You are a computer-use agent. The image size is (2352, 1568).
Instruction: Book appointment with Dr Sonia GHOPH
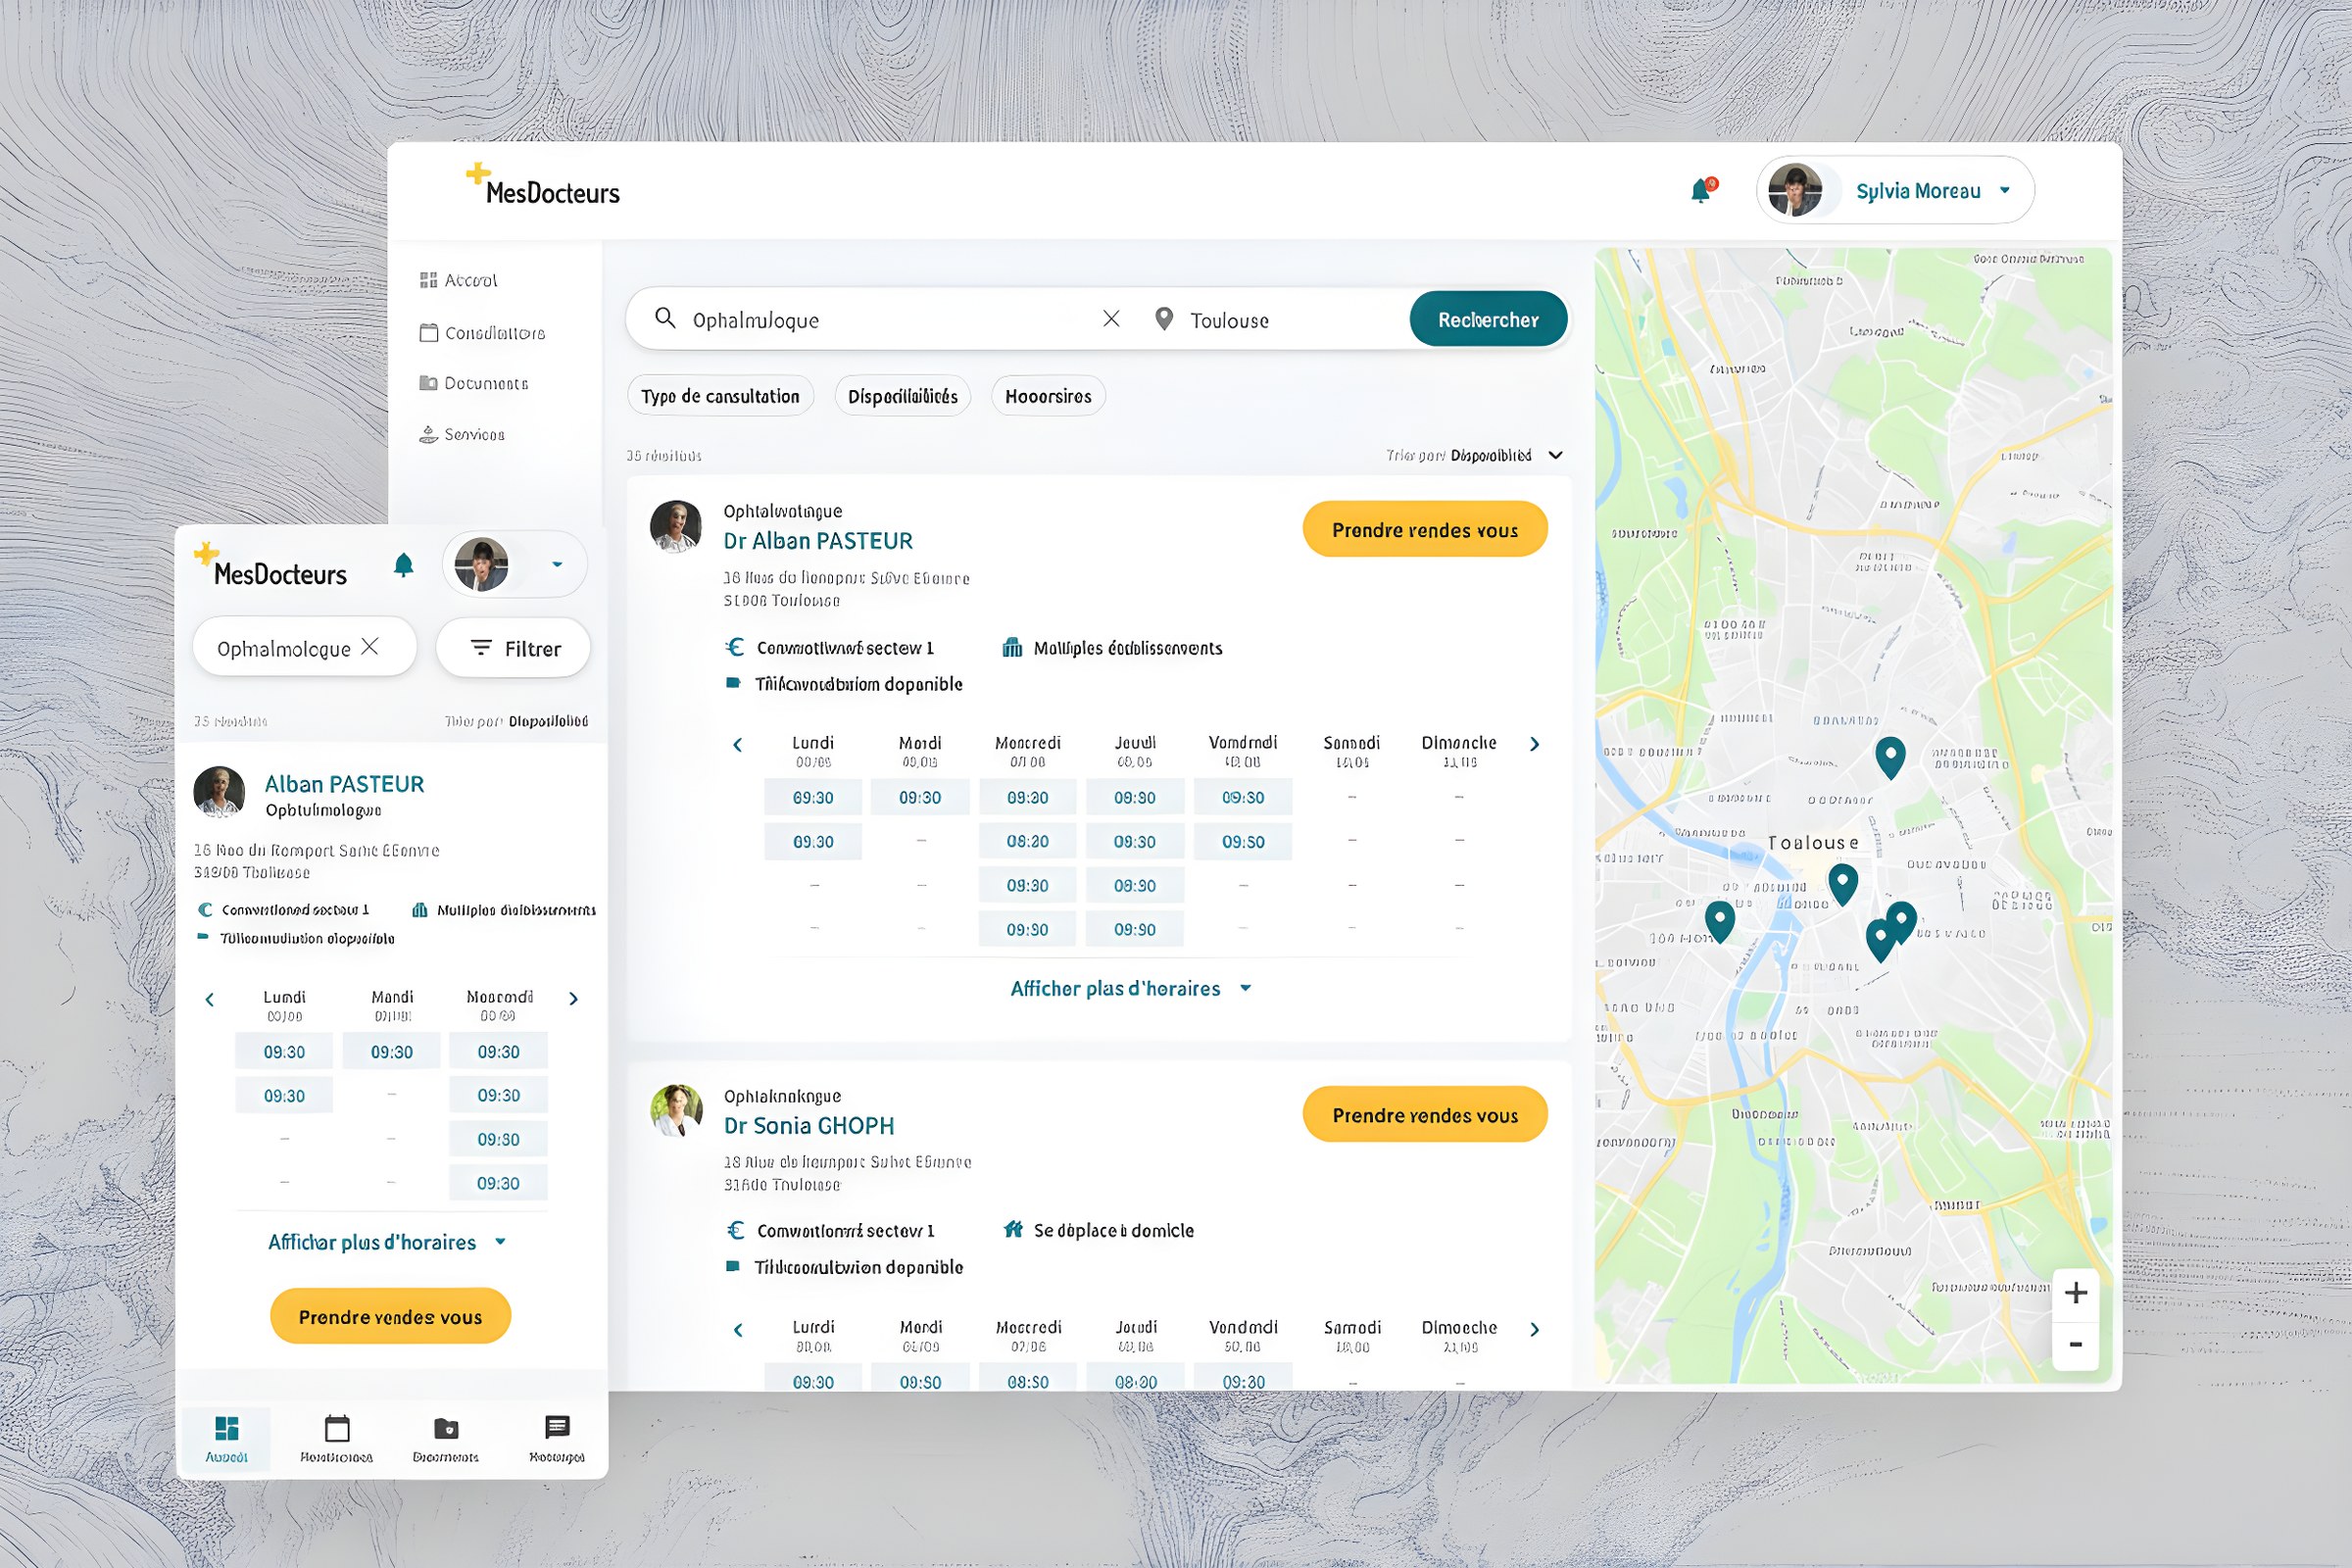1425,1115
